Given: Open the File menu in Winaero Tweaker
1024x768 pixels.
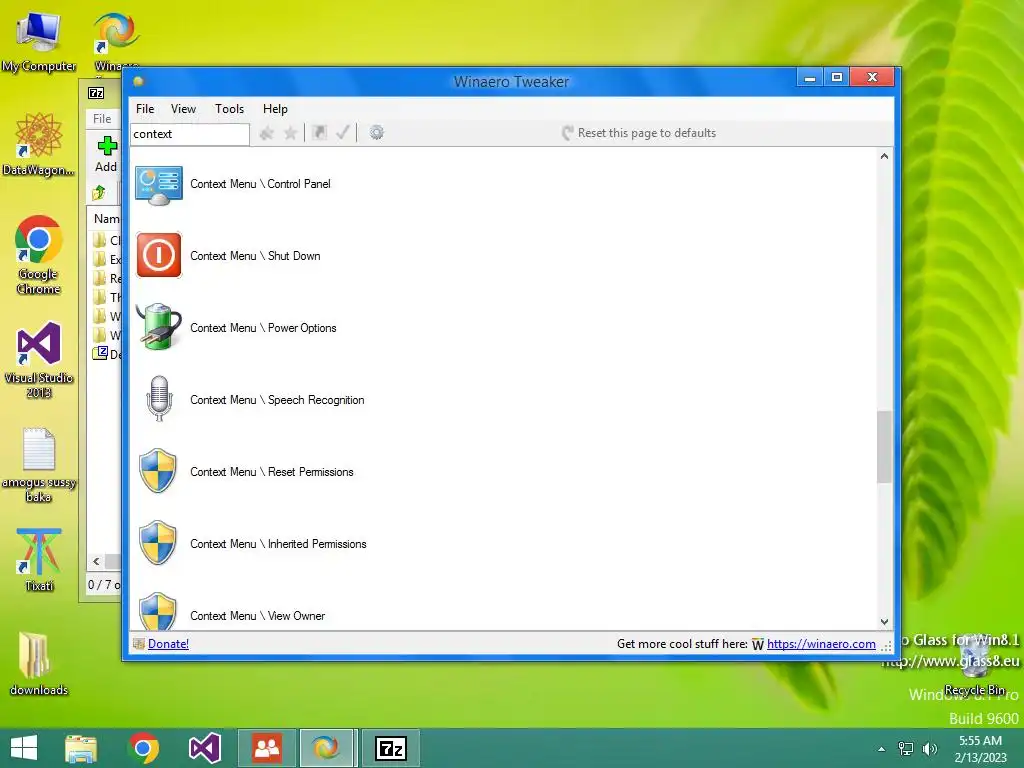Looking at the screenshot, I should coord(145,109).
